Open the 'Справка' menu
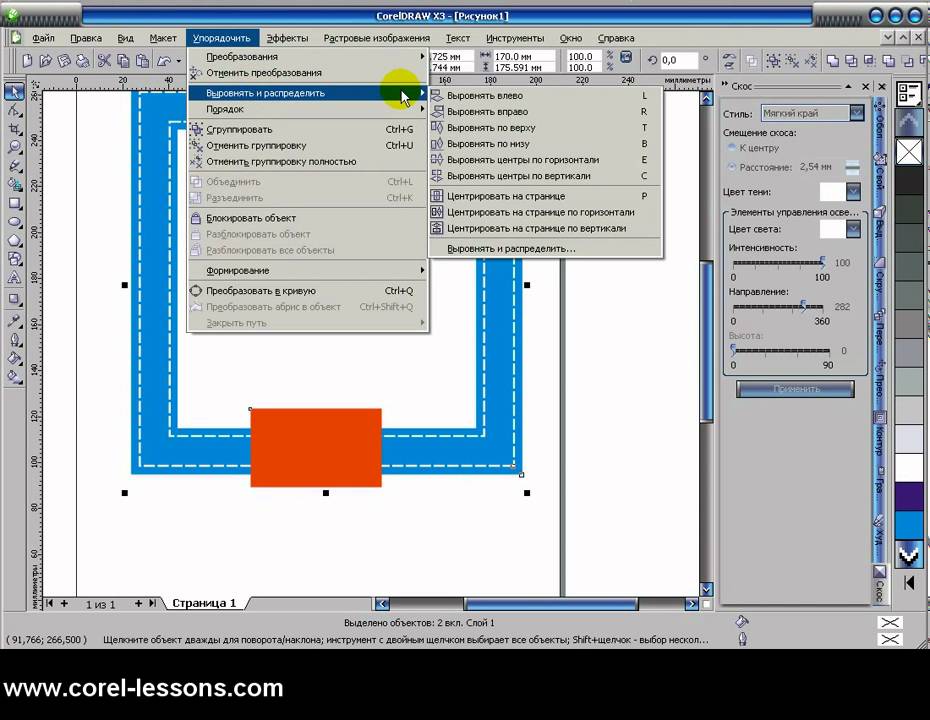 pos(616,38)
